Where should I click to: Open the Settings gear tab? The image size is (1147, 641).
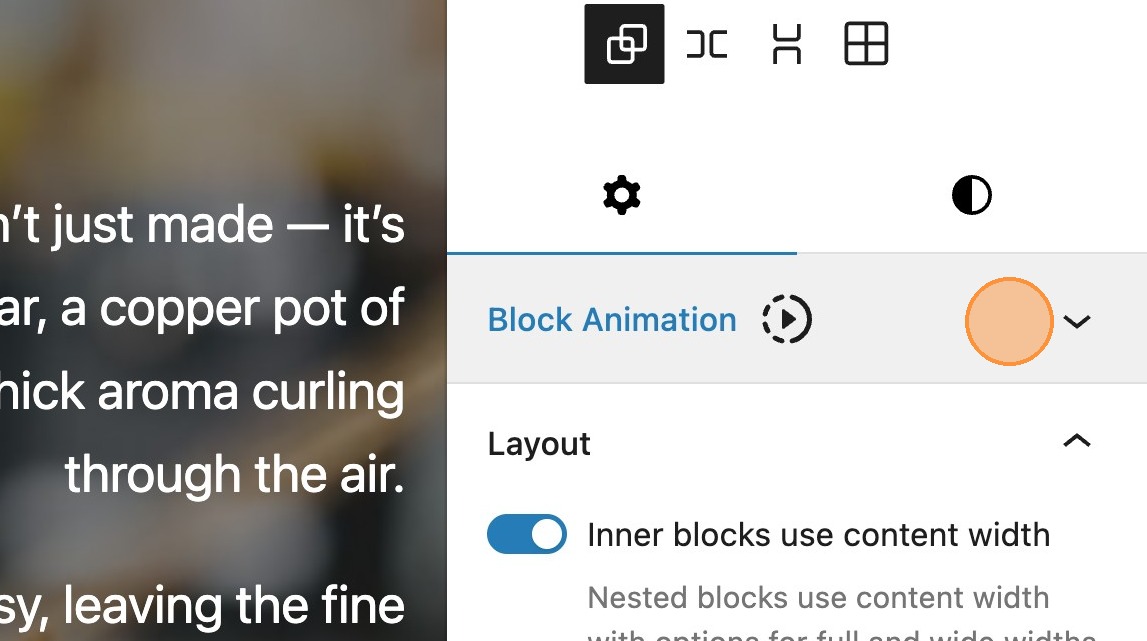(x=621, y=195)
